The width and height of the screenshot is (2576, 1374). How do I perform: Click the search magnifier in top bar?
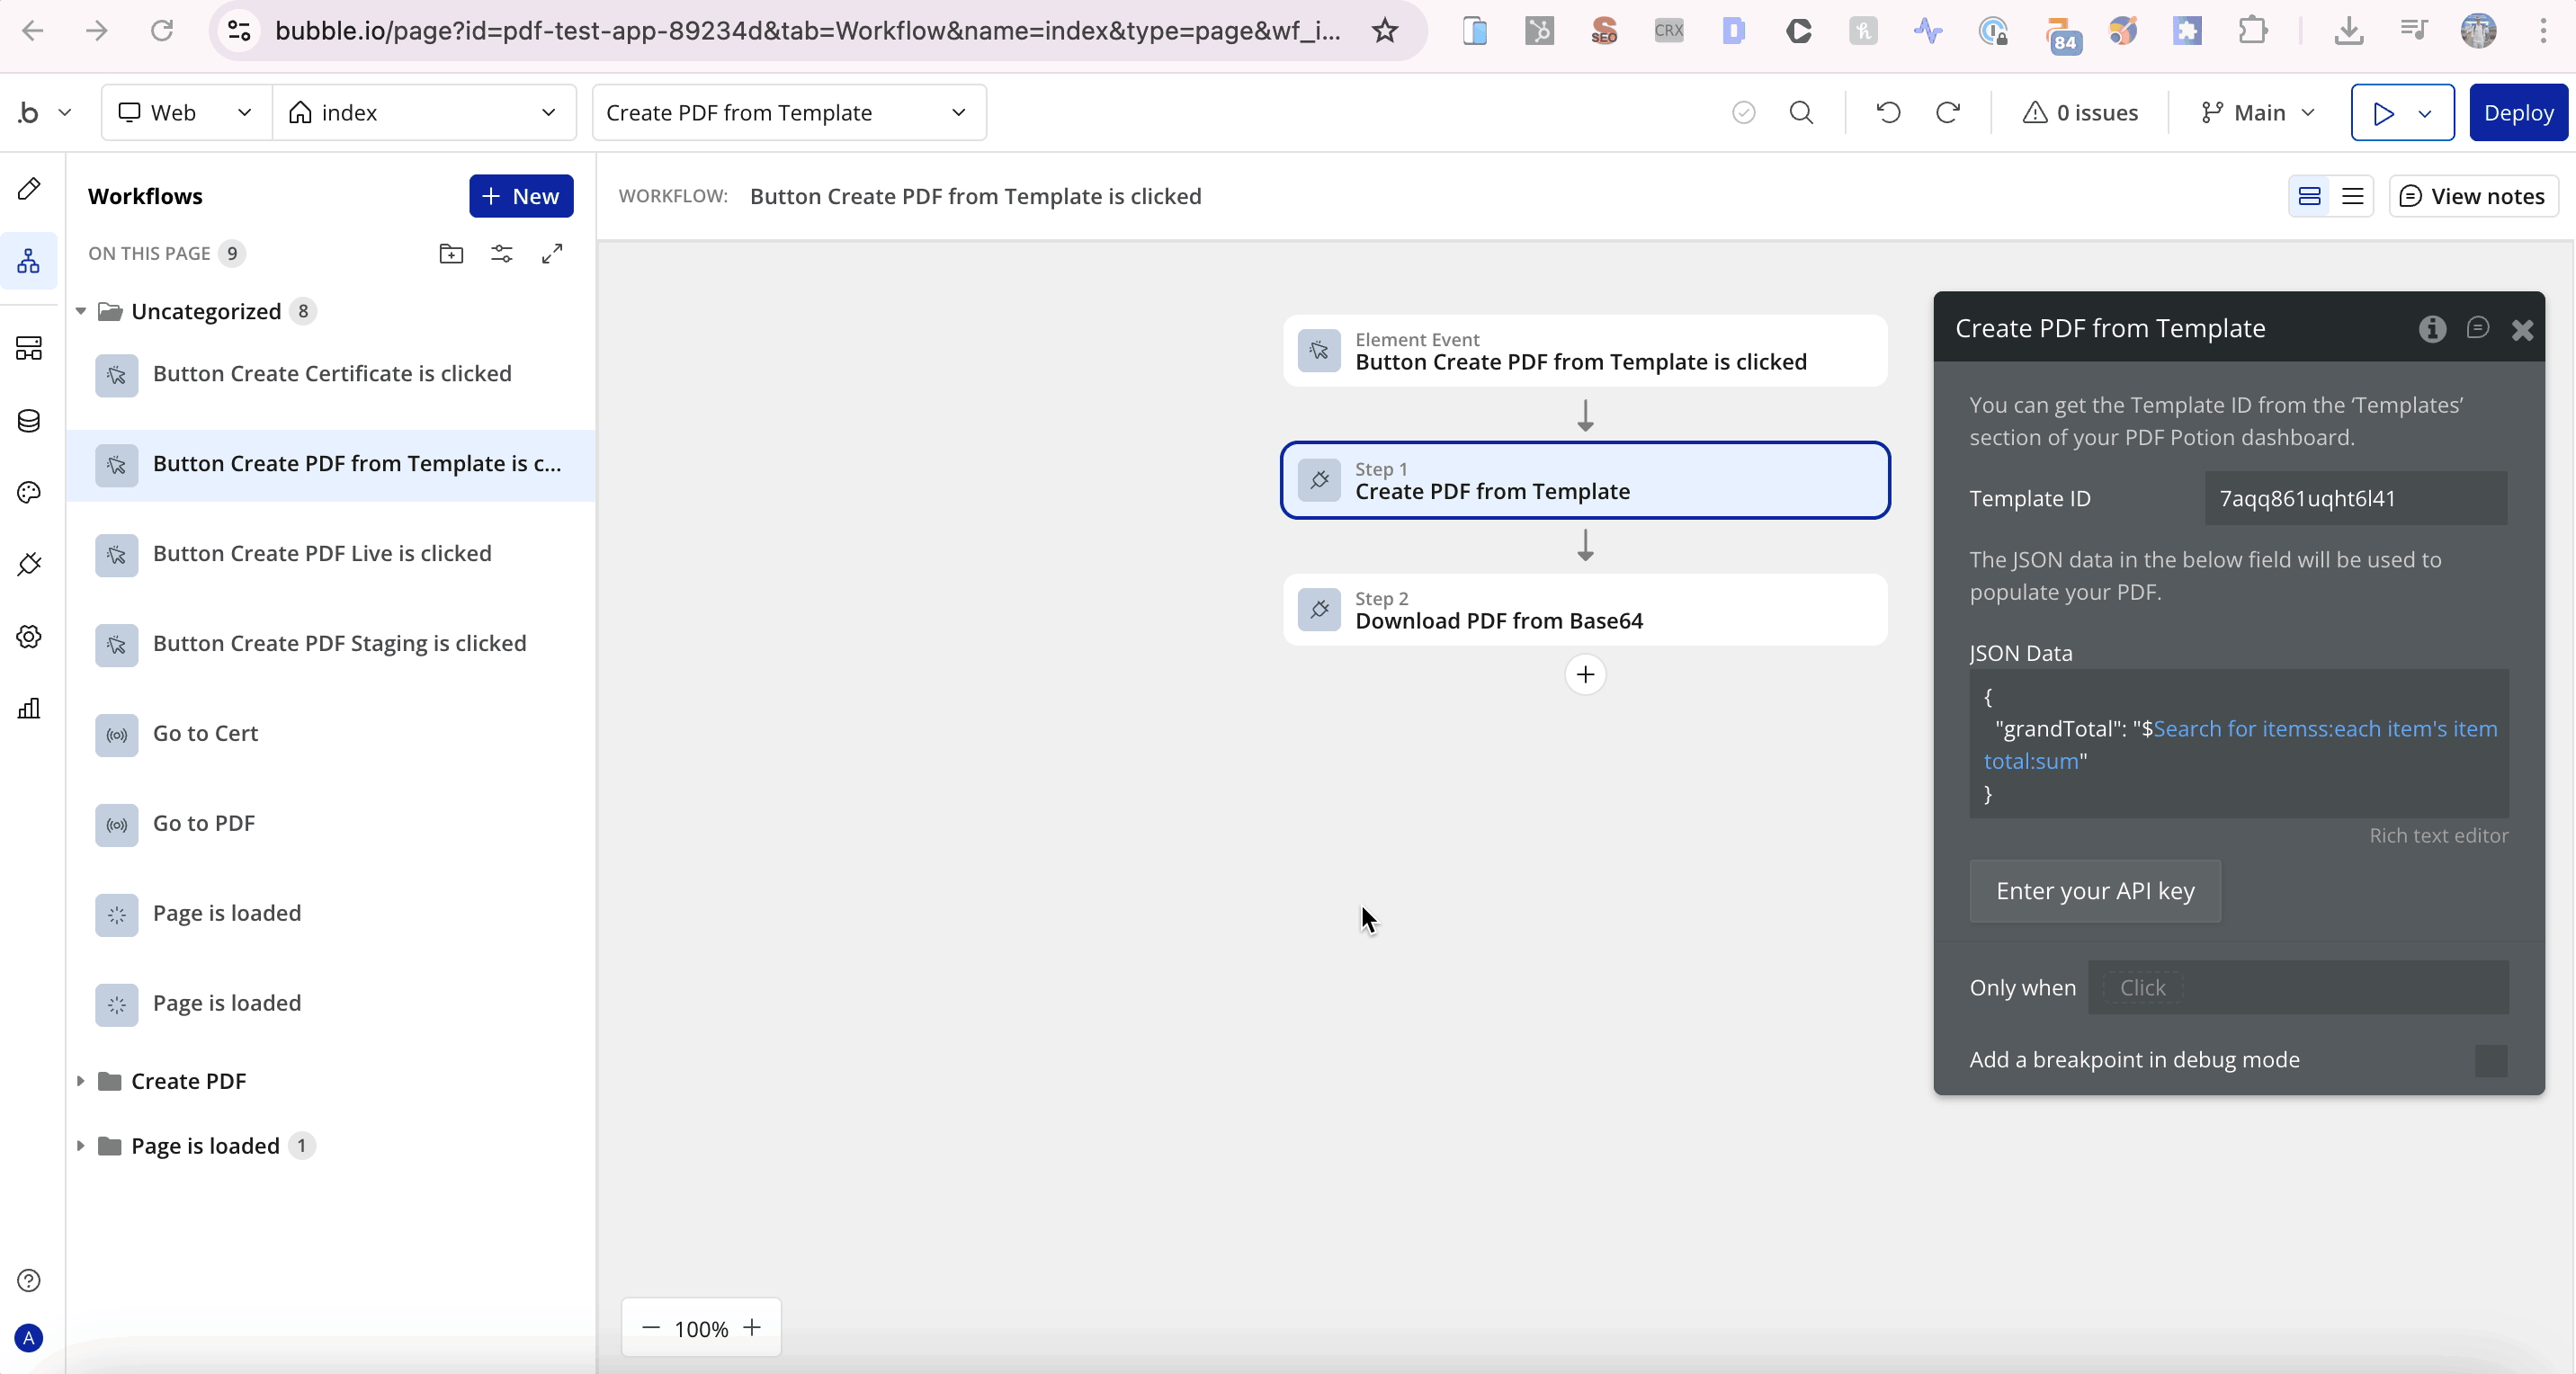tap(1801, 113)
